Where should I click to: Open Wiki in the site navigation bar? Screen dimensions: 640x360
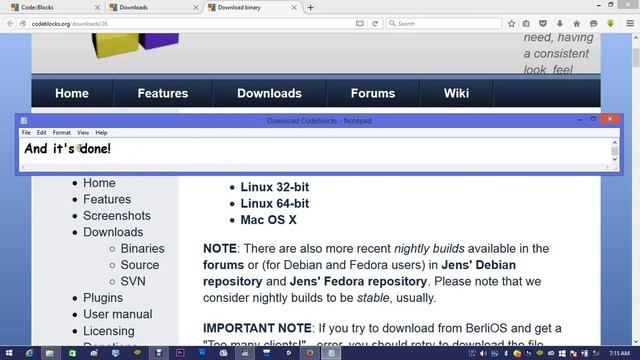click(456, 93)
